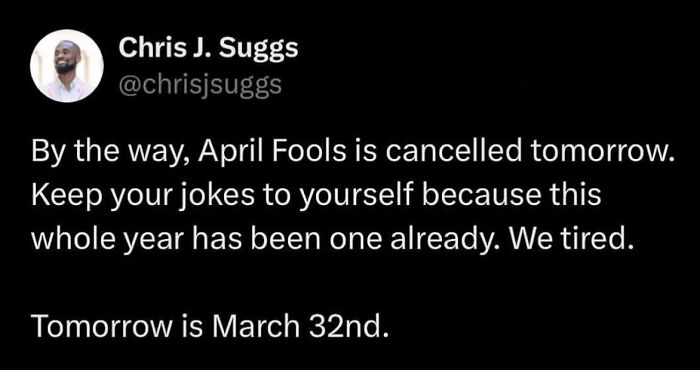Open Chris J. Suggs profile picture
Image resolution: width=700 pixels, height=370 pixels.
[x=67, y=66]
